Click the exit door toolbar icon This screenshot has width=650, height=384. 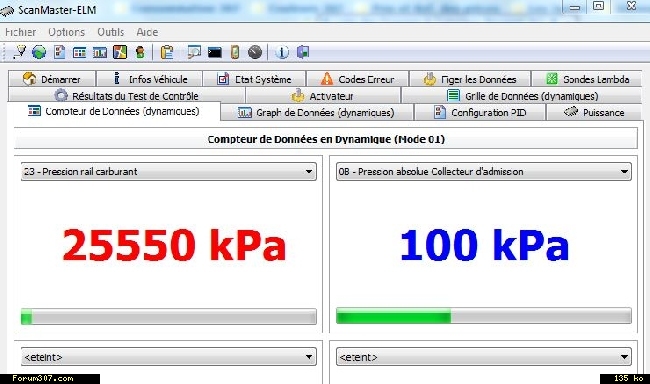(x=303, y=52)
